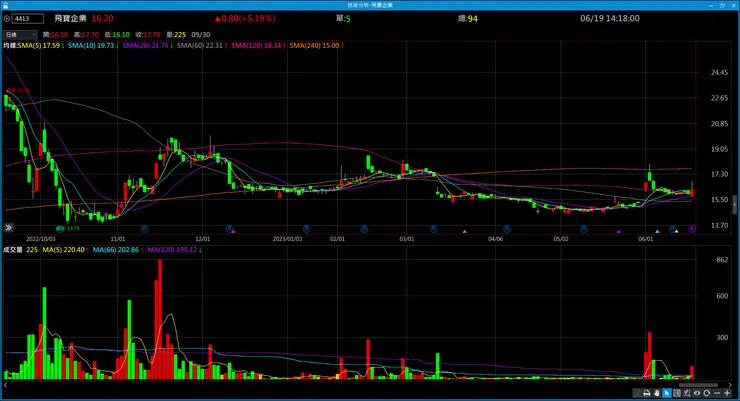Click the circular refresh icon
740x401 pixels.
tap(706, 393)
